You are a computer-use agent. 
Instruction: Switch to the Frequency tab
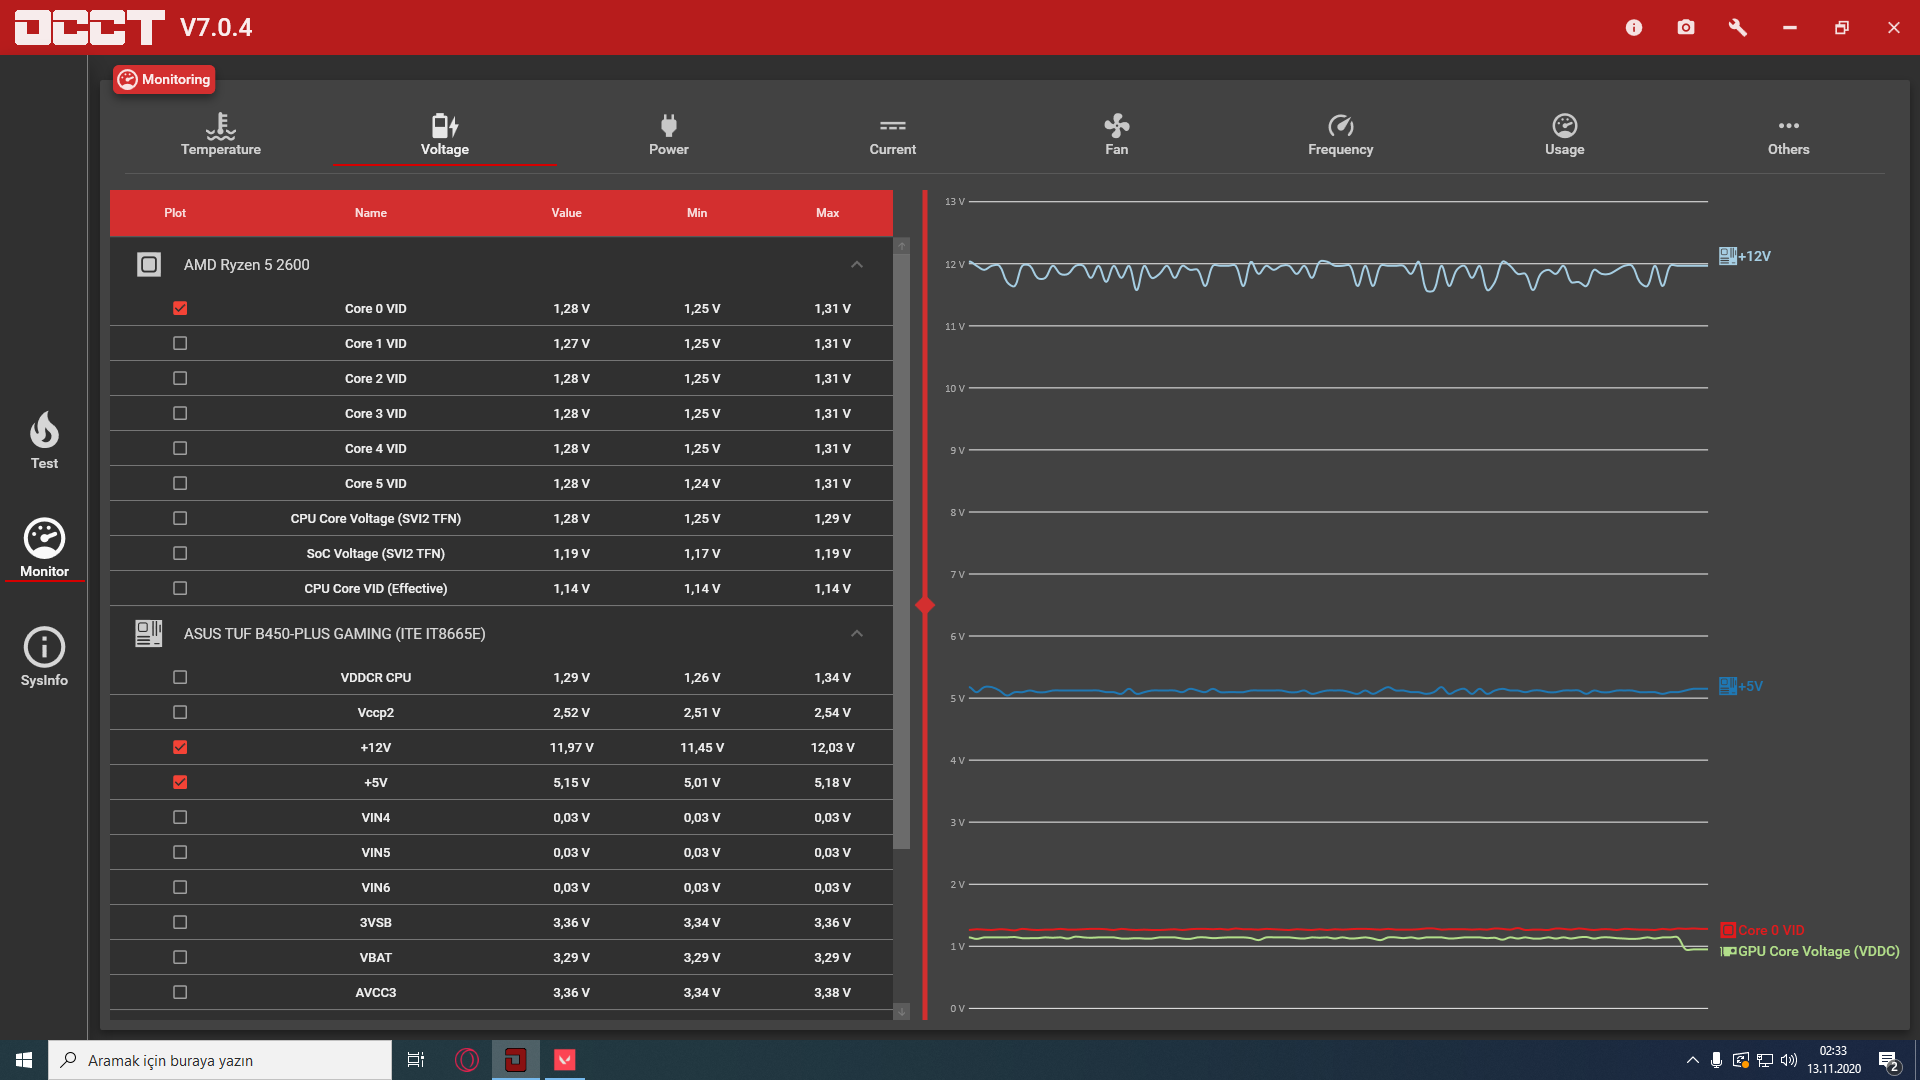tap(1341, 134)
